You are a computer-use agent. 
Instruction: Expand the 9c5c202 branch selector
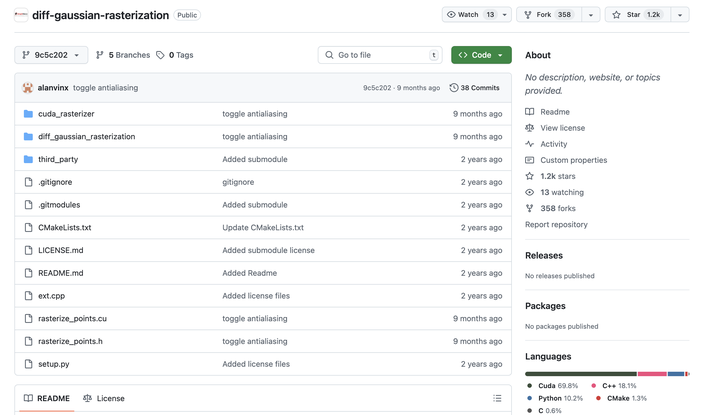tap(51, 55)
